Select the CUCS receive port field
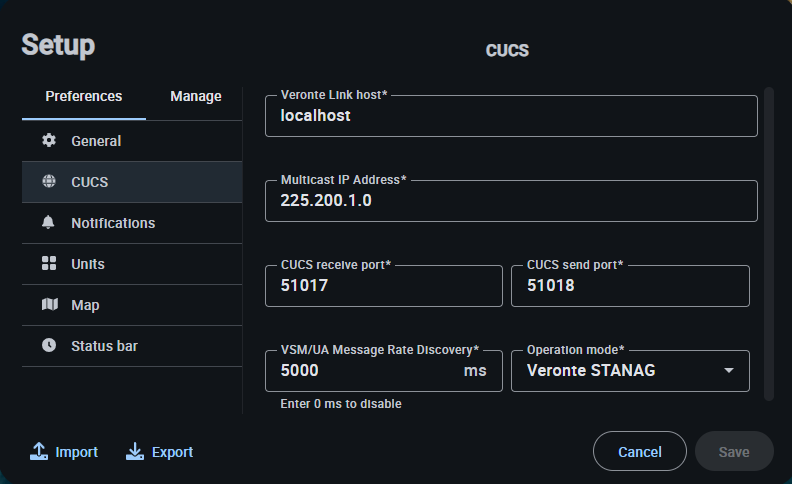The width and height of the screenshot is (792, 484). (x=384, y=286)
